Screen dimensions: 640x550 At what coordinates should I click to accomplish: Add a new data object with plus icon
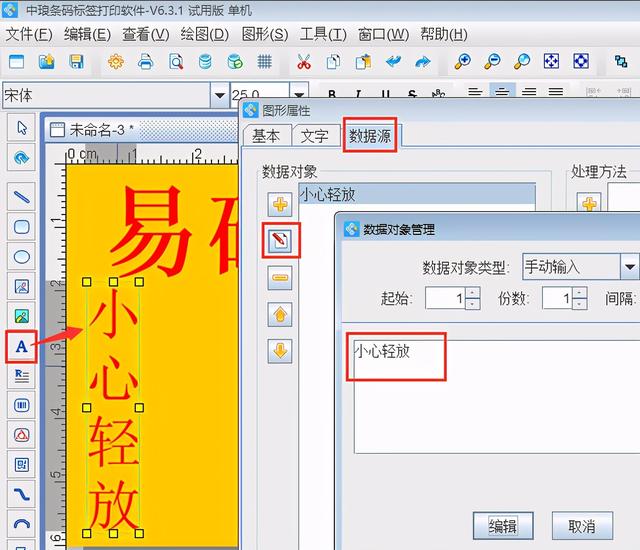click(x=280, y=204)
